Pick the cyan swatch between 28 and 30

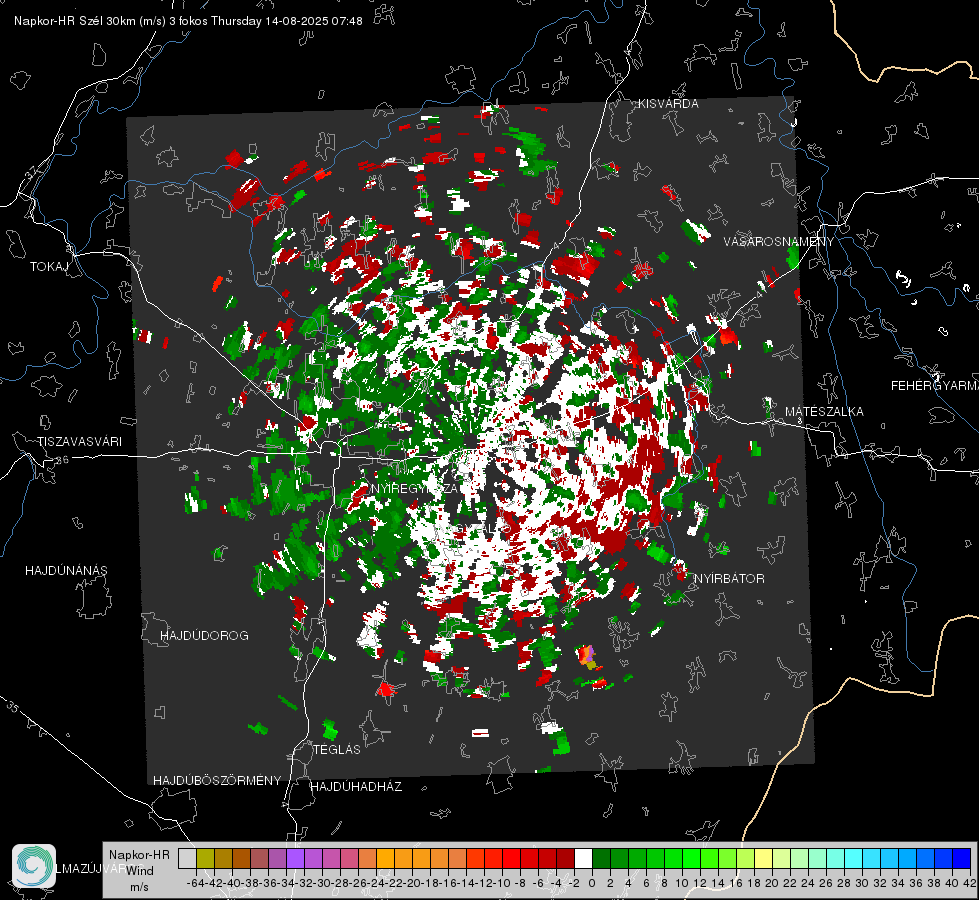(854, 859)
